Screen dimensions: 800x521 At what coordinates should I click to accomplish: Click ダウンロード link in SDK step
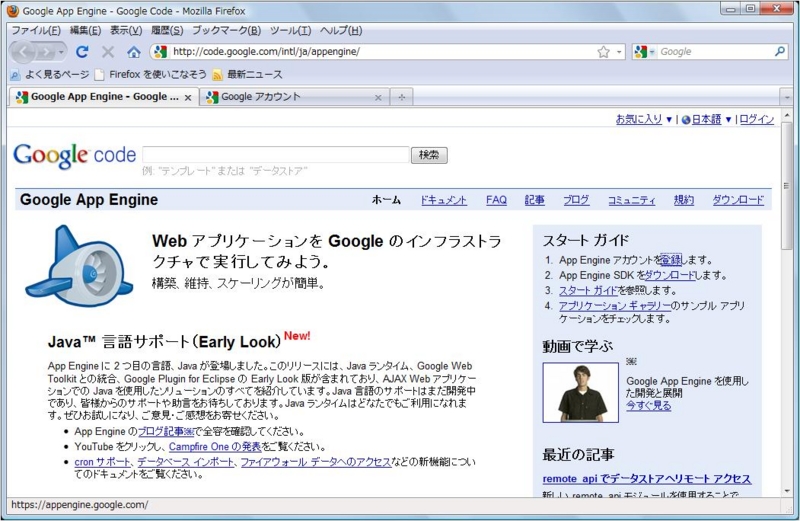[x=670, y=276]
